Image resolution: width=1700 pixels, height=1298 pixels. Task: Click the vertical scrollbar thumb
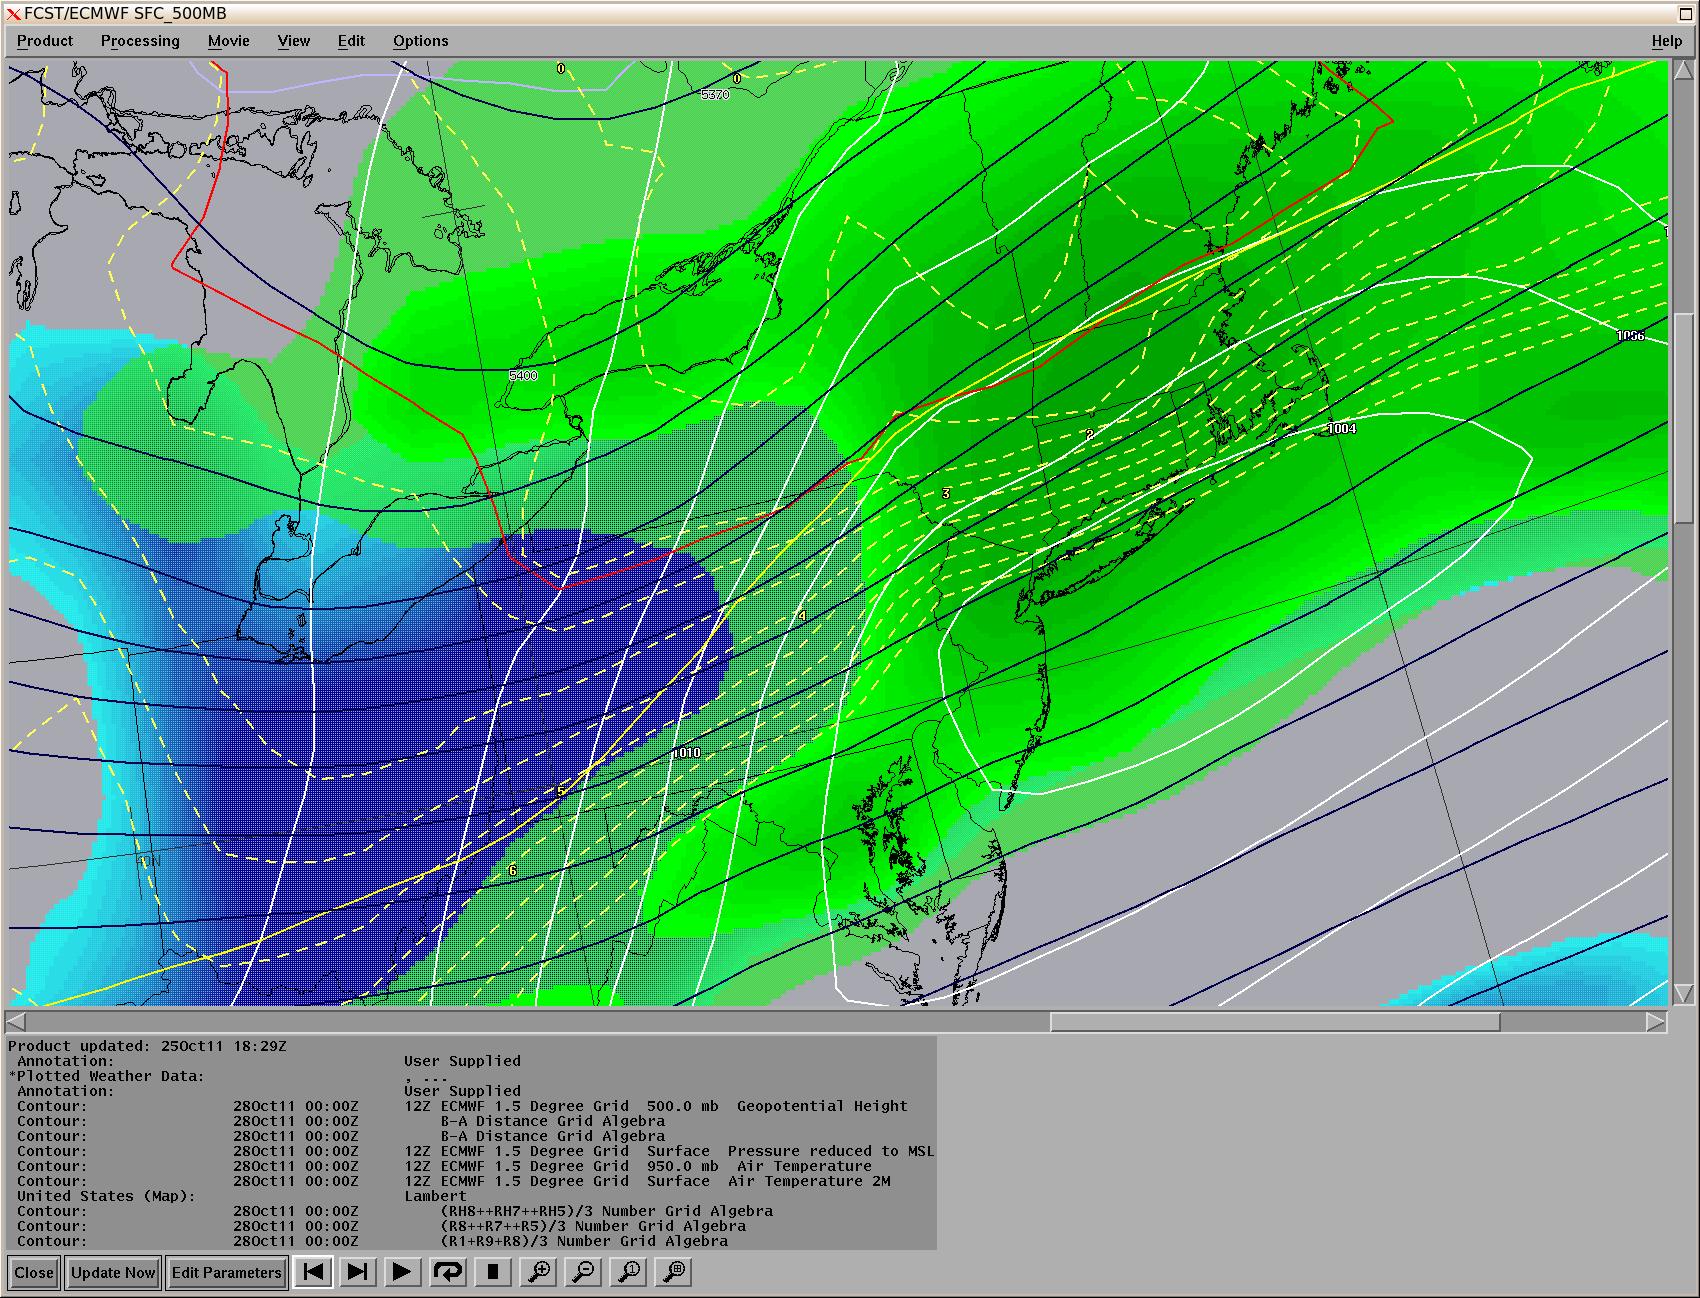point(1683,417)
